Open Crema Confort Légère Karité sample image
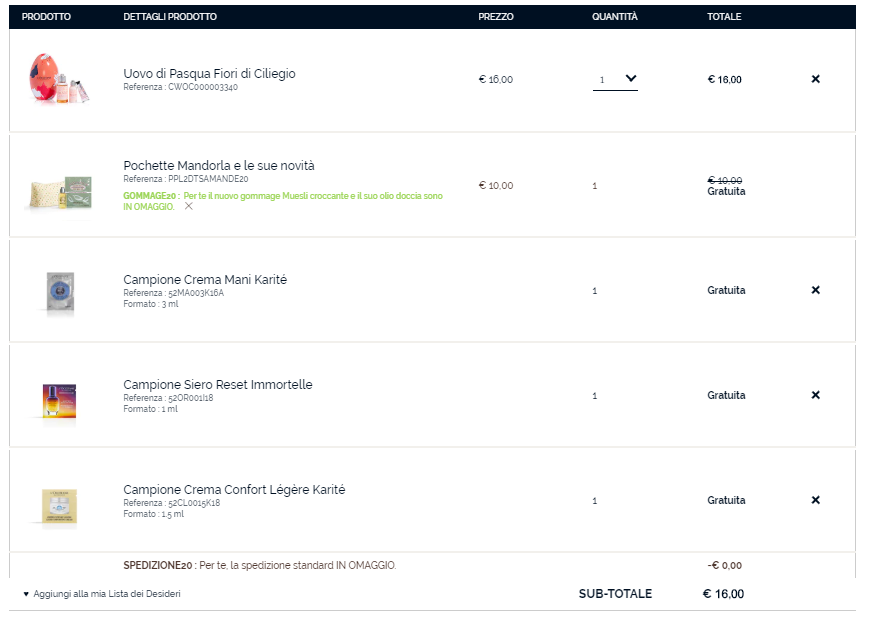877x637 pixels. tap(60, 502)
